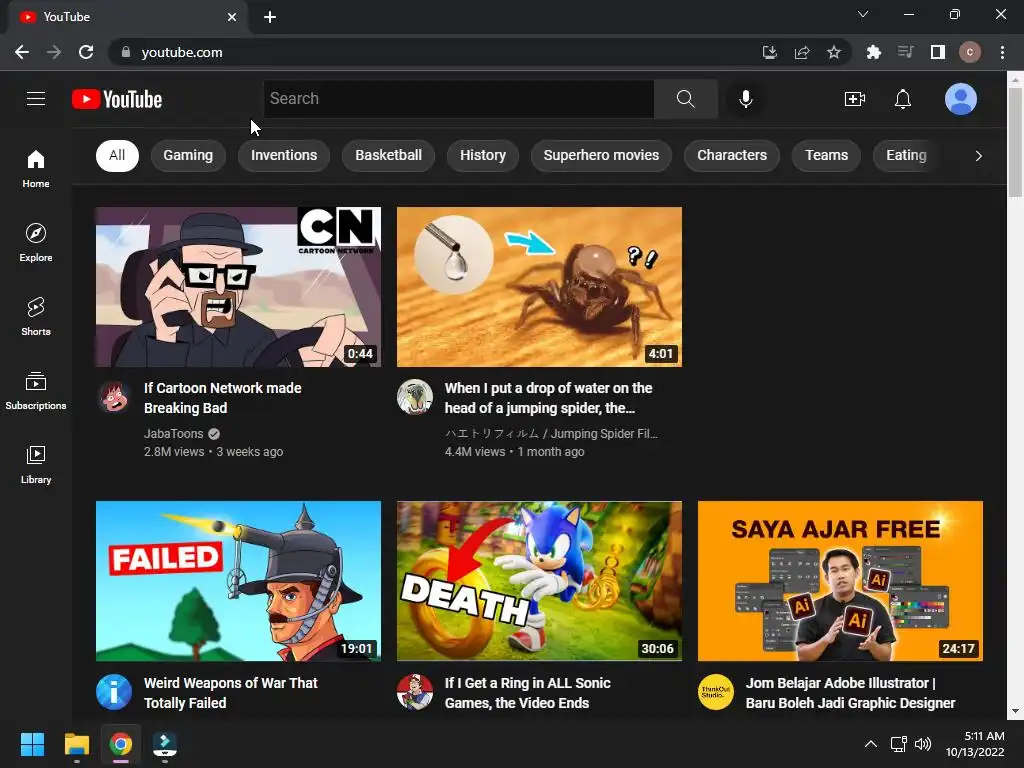Open title 'Weird Weapons of War That Totally Failed'

[x=231, y=693]
